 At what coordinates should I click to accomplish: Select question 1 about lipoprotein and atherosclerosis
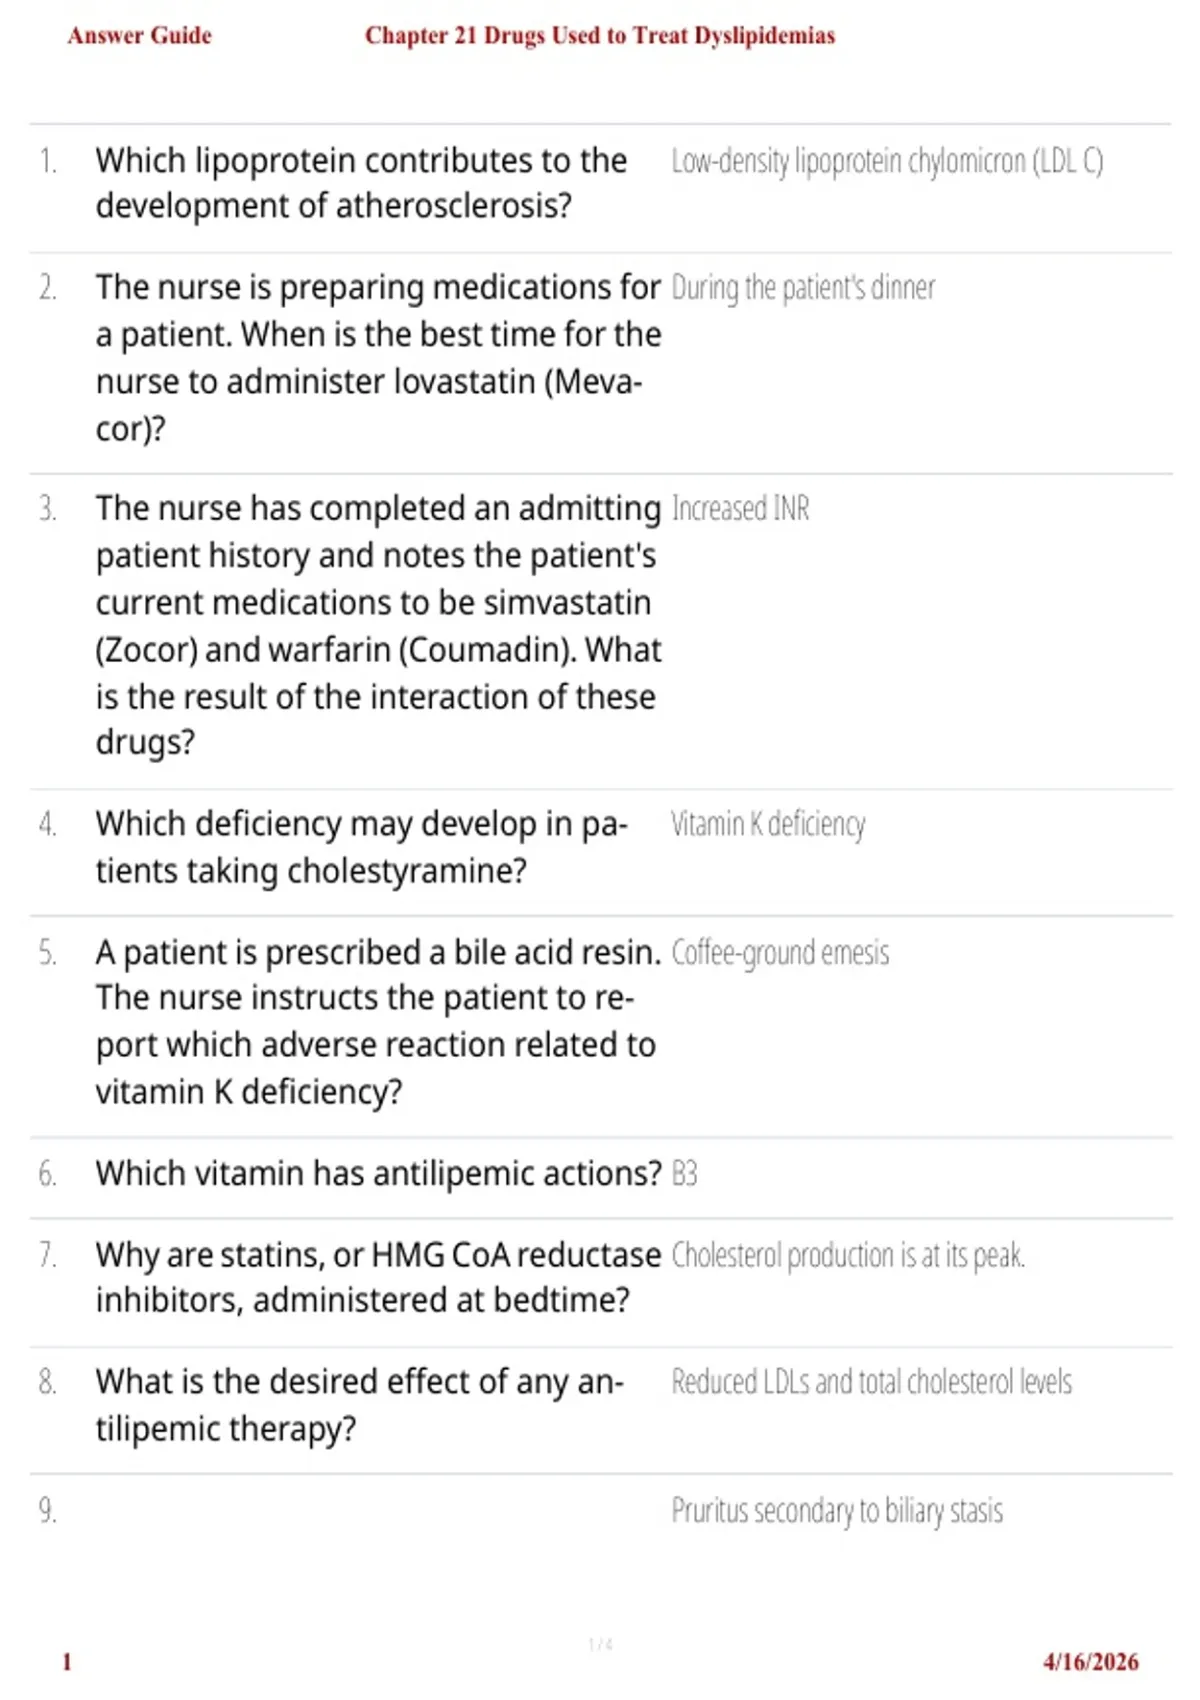[362, 183]
